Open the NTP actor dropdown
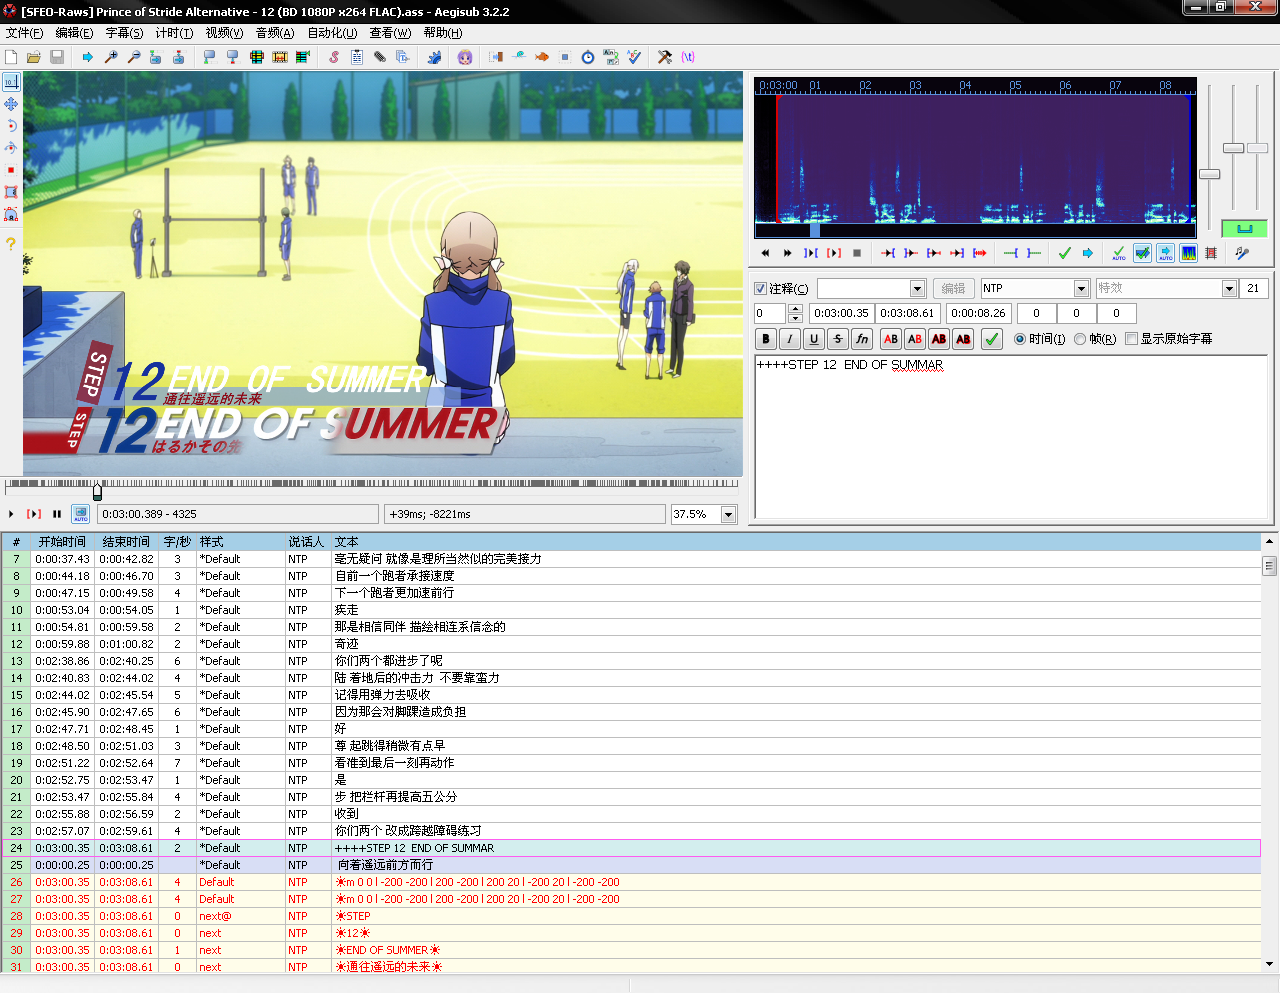The width and height of the screenshot is (1280, 993). point(1081,288)
